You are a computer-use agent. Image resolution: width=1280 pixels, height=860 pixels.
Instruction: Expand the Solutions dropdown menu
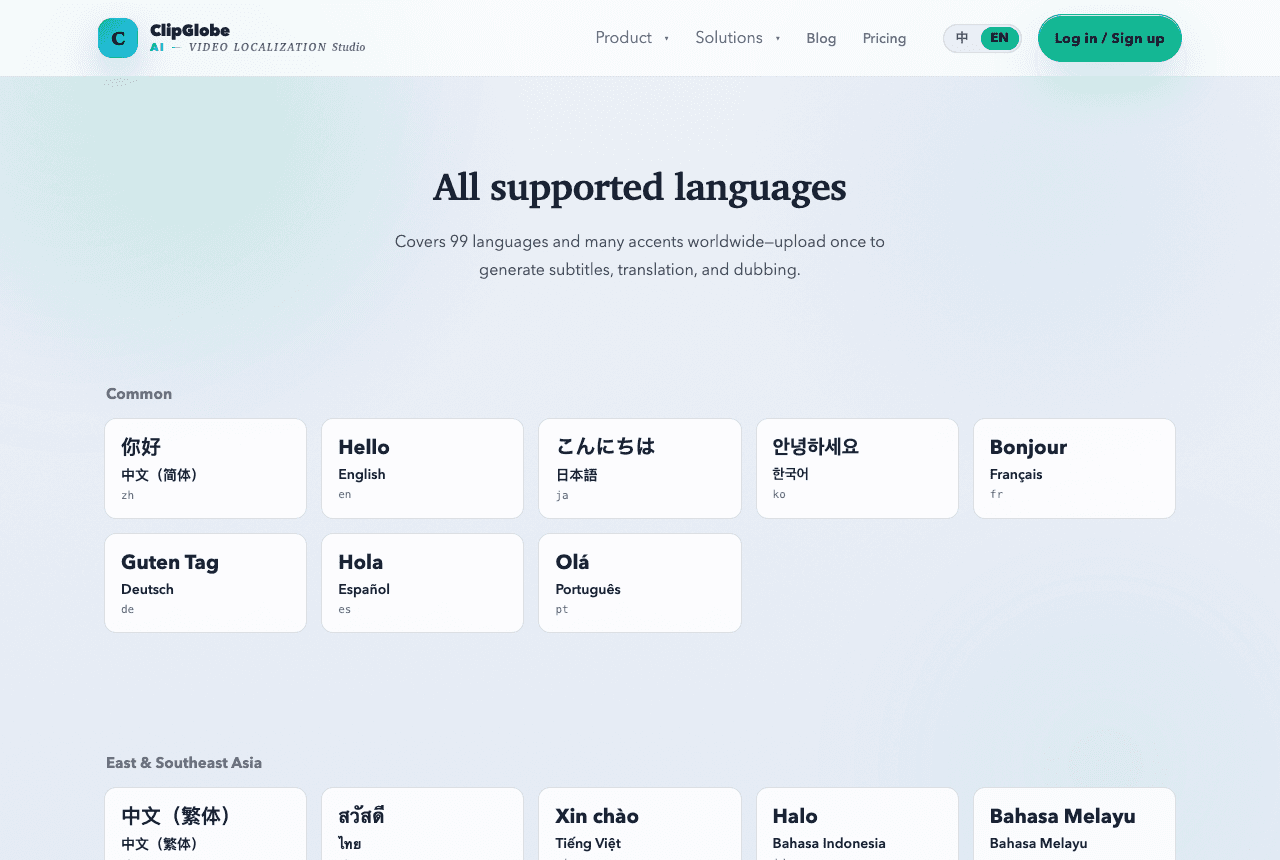[x=738, y=38]
